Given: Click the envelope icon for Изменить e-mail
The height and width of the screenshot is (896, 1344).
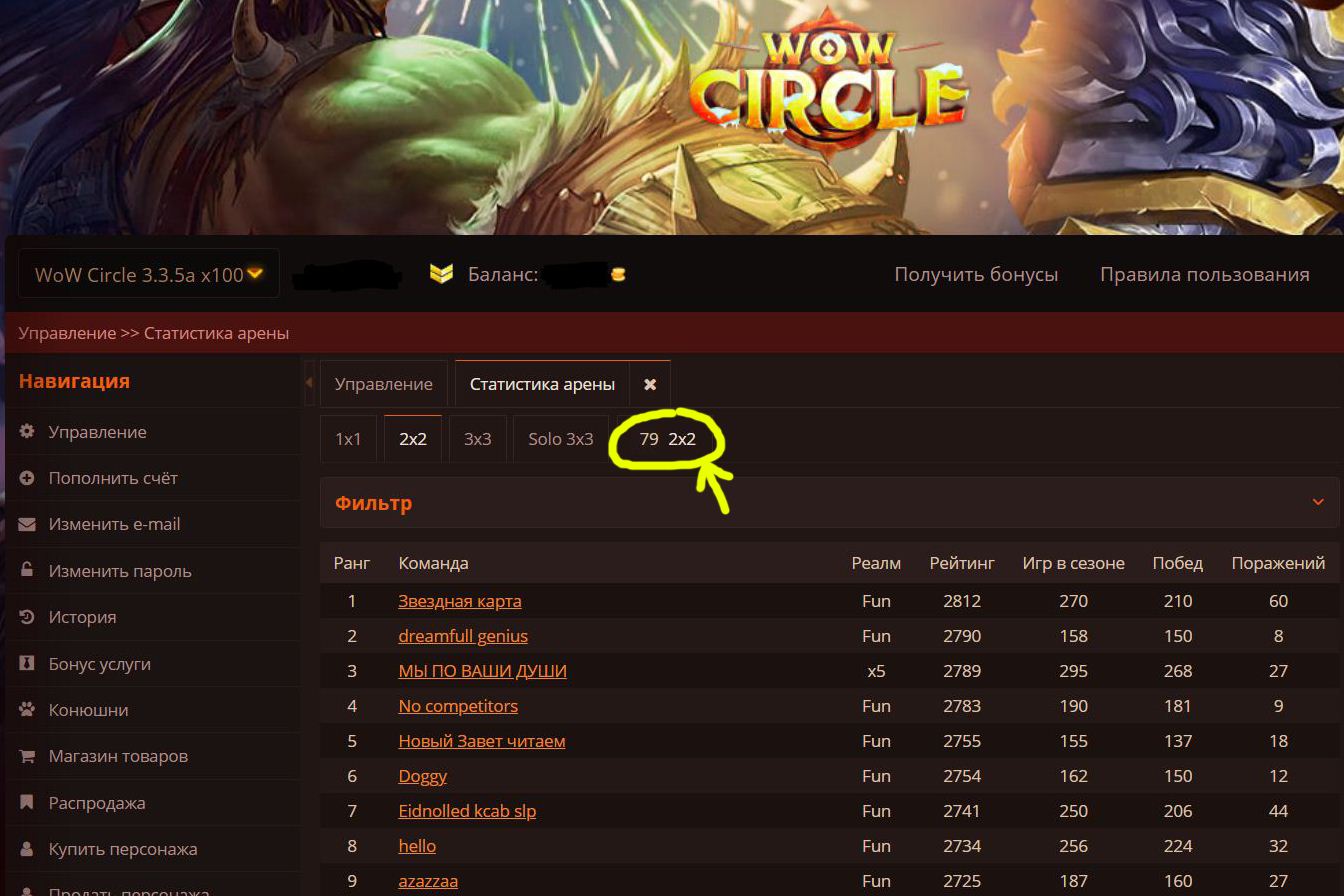Looking at the screenshot, I should click(x=27, y=524).
